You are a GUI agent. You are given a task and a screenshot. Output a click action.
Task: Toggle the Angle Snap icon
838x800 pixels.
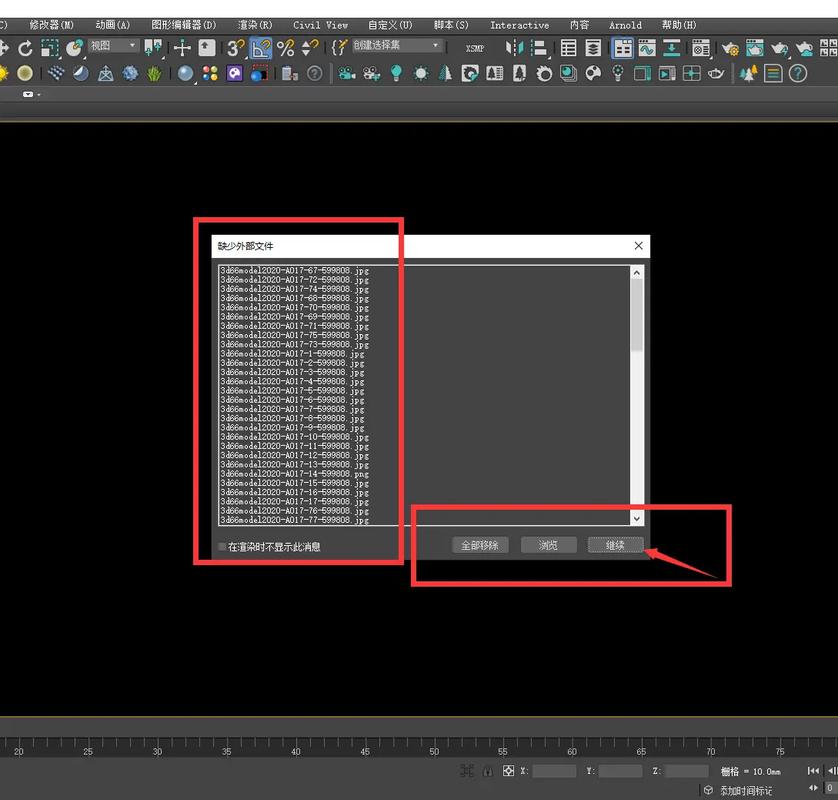click(261, 48)
